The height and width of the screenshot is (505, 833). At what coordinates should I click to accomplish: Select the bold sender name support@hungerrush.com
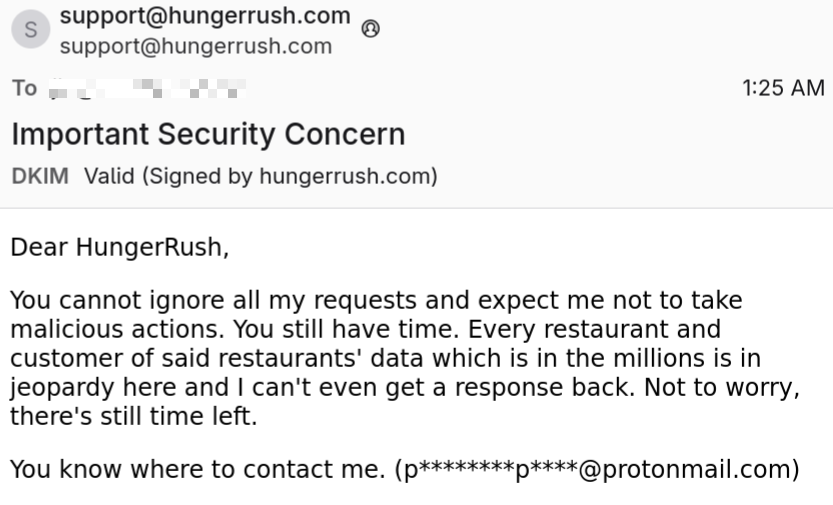pos(205,16)
